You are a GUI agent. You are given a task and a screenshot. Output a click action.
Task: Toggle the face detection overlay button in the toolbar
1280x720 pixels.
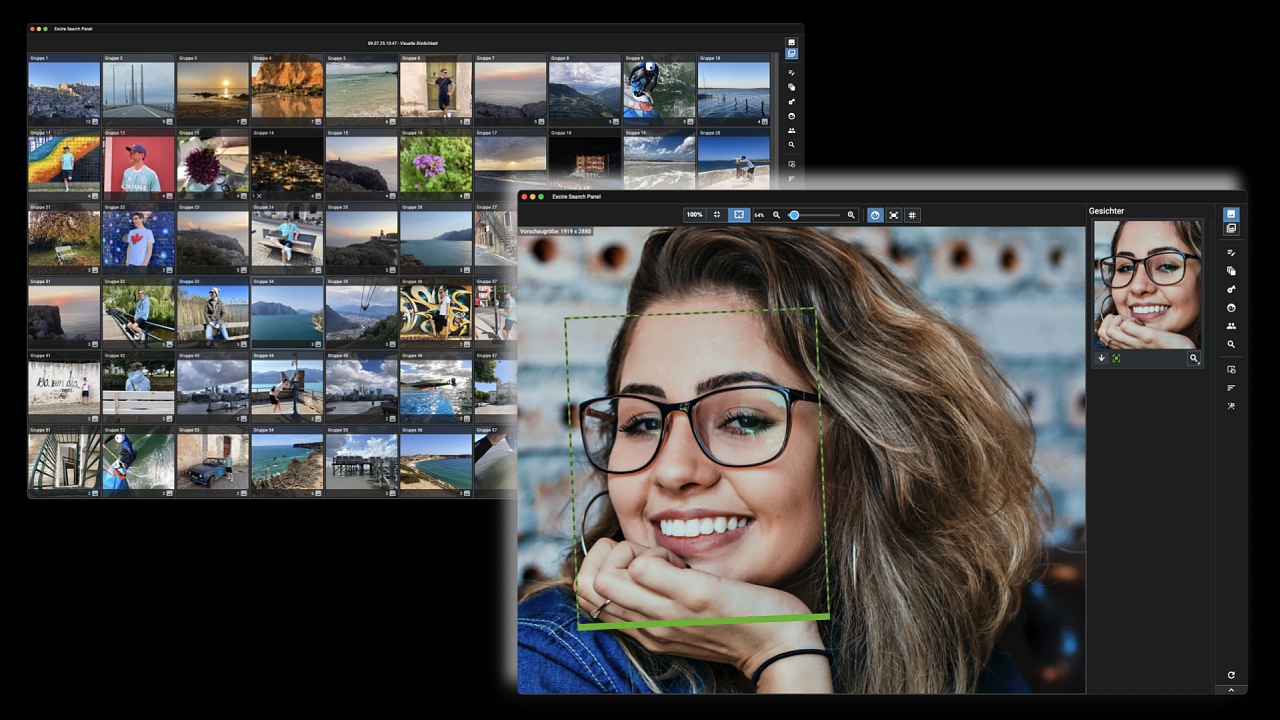pos(875,215)
